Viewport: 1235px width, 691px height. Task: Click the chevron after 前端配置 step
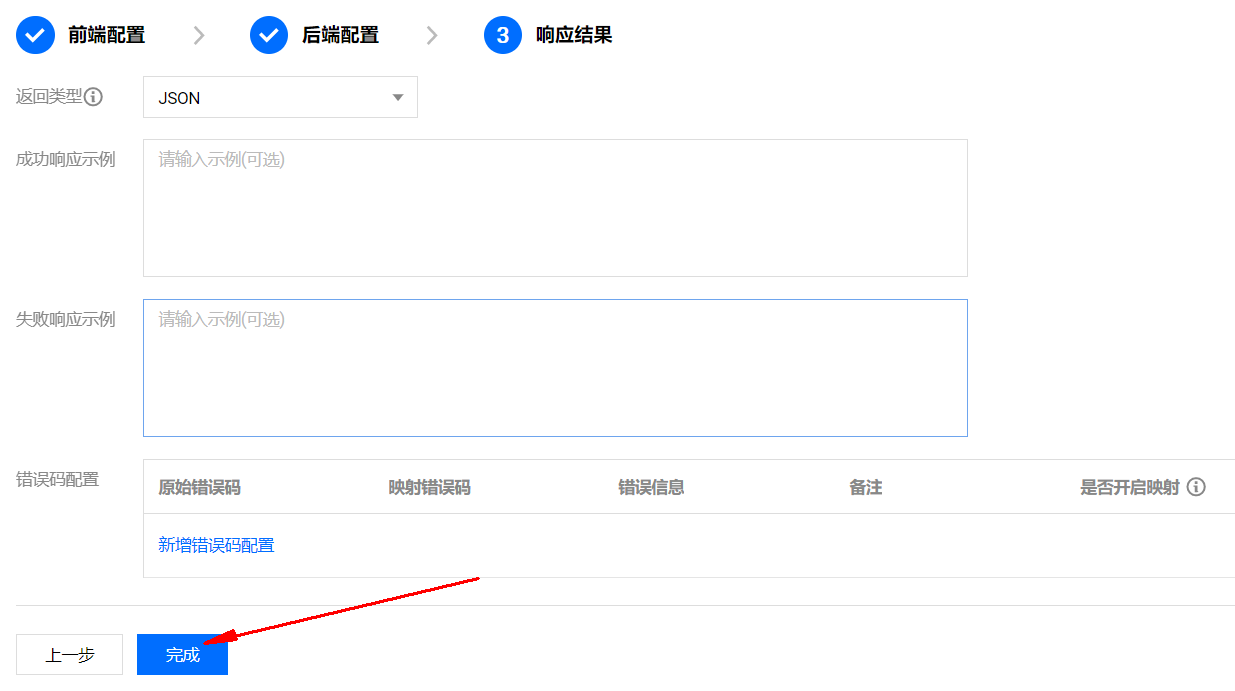tap(199, 36)
